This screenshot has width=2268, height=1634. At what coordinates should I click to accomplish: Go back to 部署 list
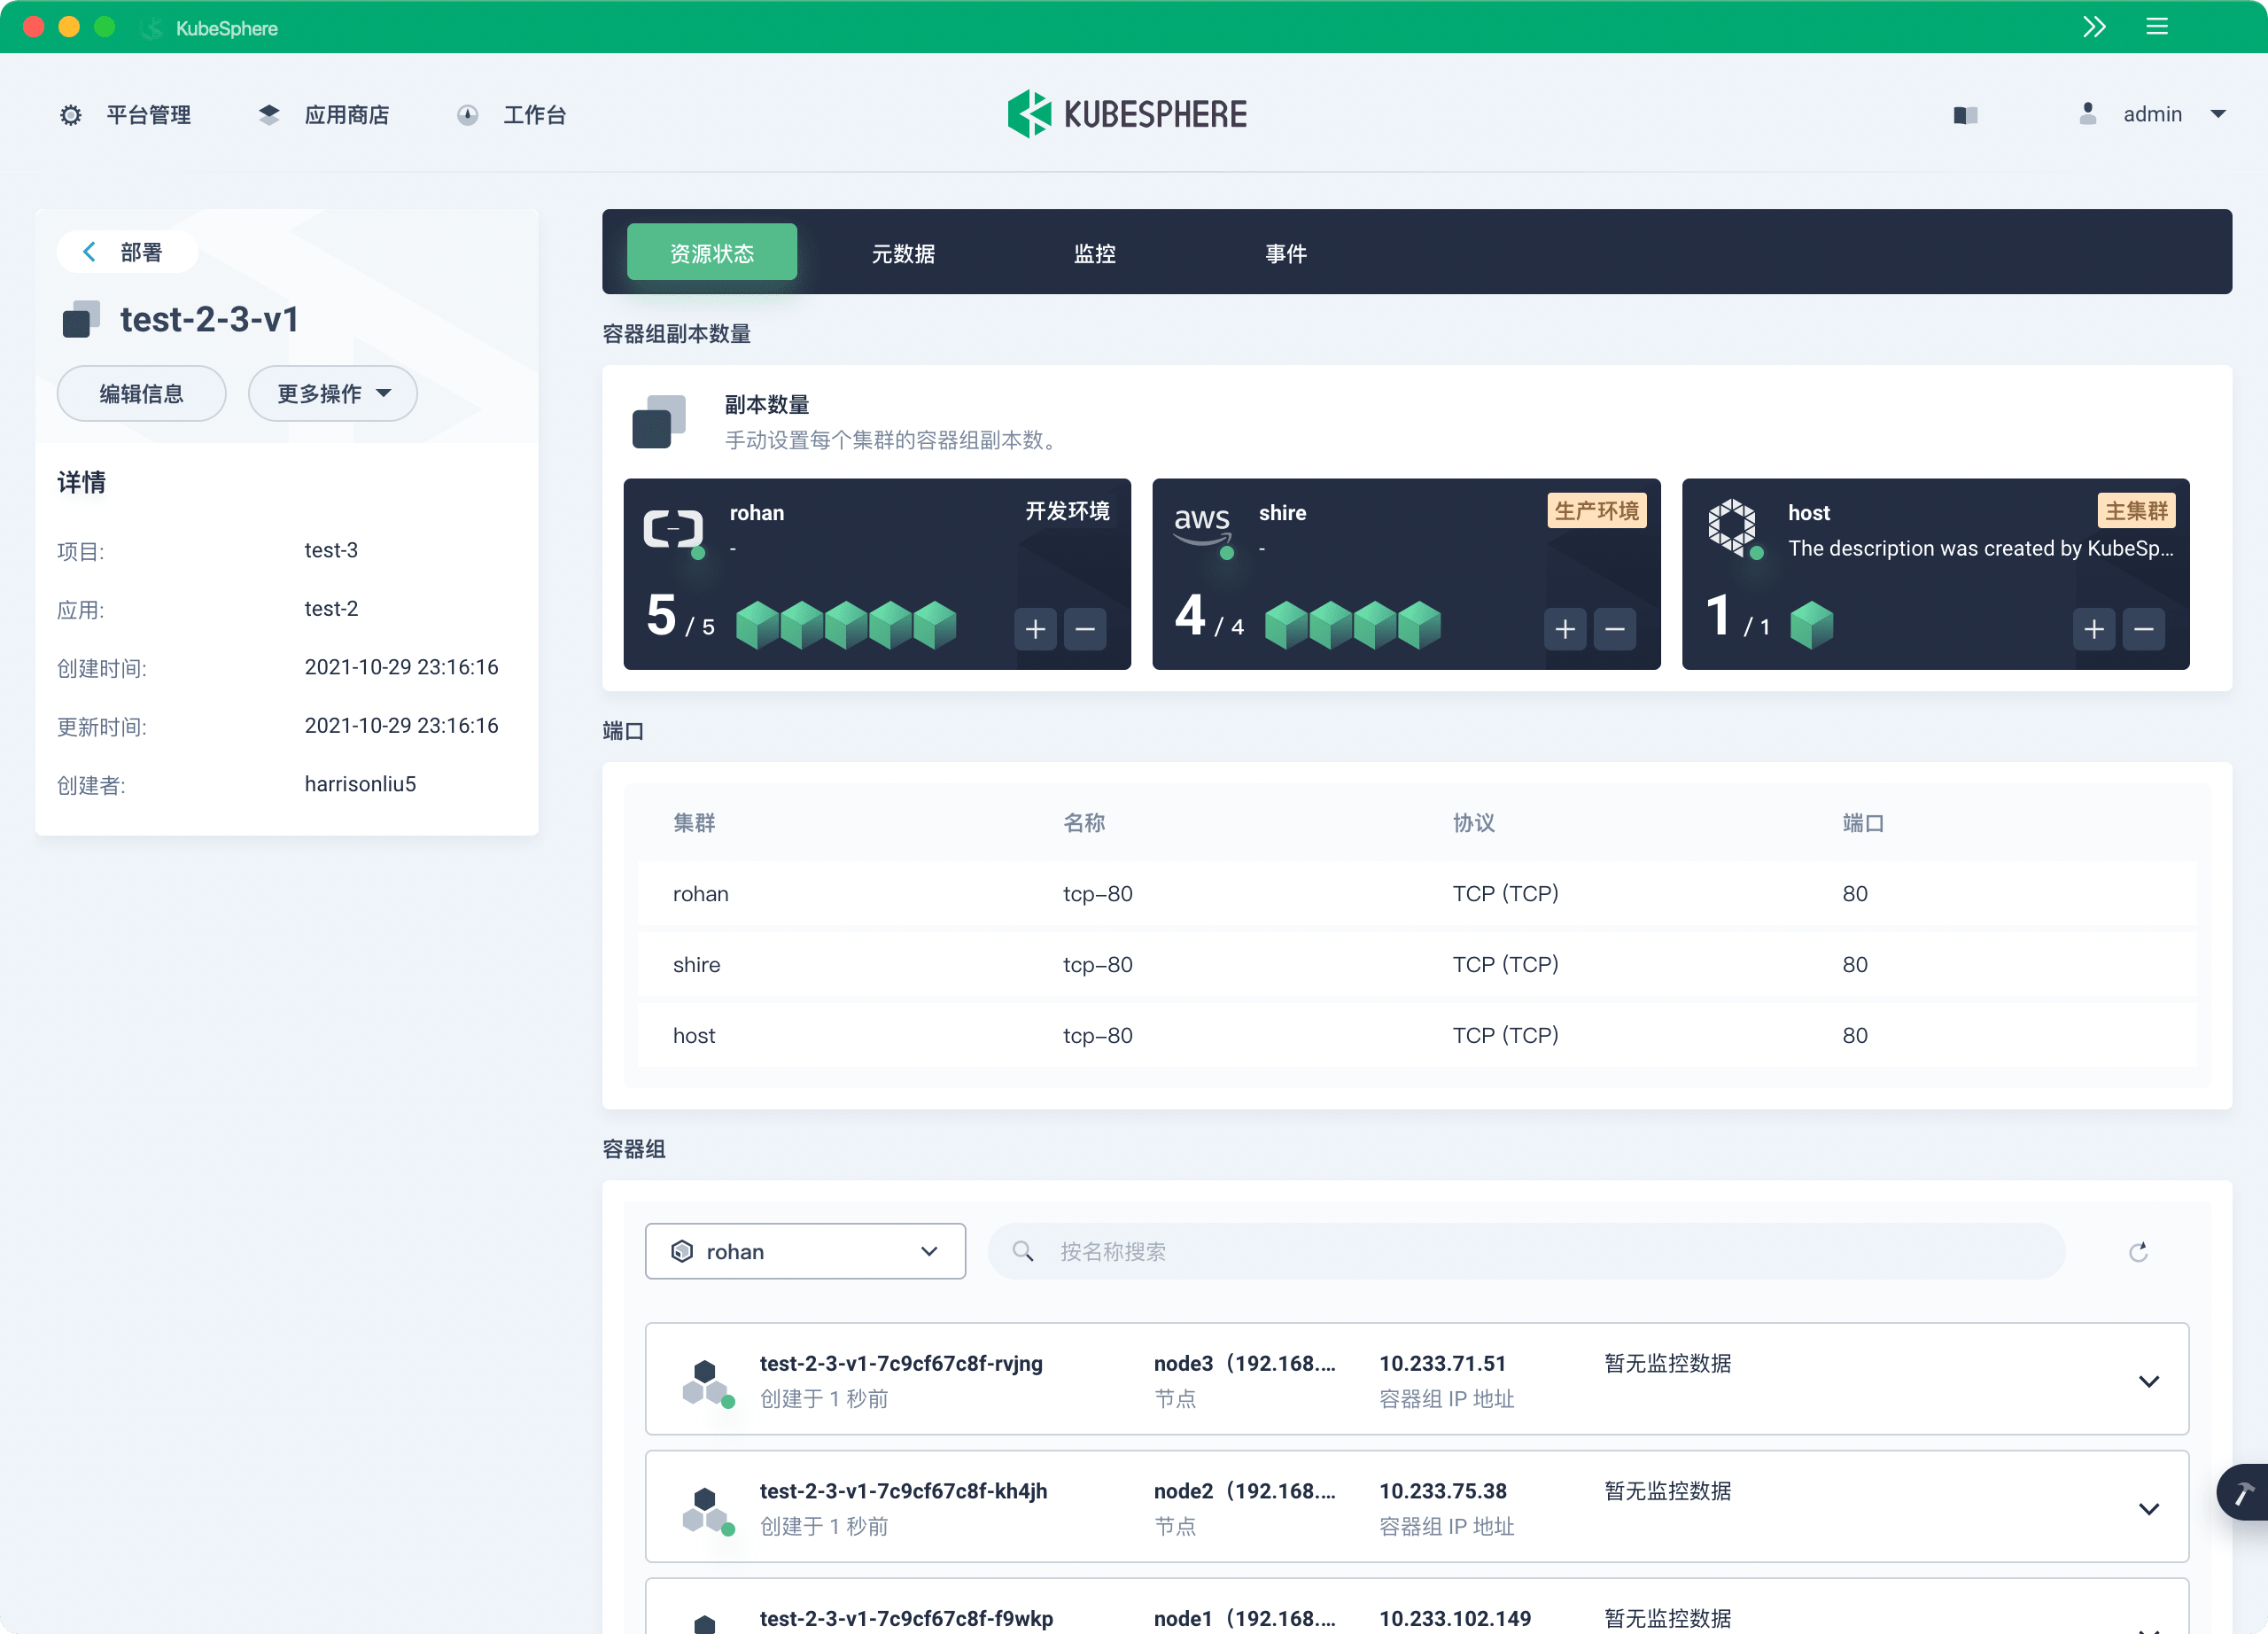(127, 252)
